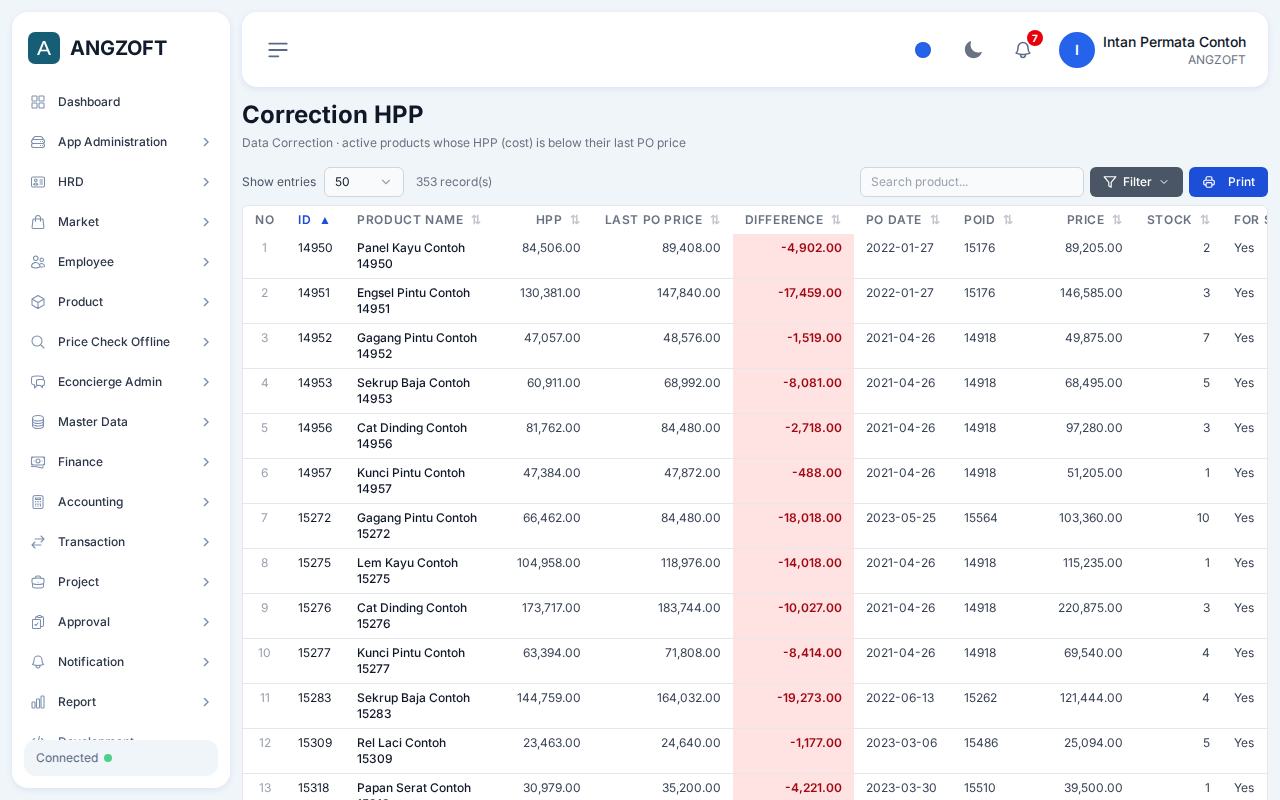Viewport: 1280px width, 800px height.
Task: Click the Approval clipboard icon
Action: point(38,622)
